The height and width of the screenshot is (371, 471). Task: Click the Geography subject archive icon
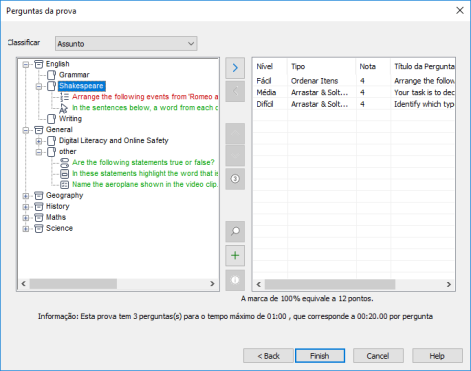click(x=39, y=196)
